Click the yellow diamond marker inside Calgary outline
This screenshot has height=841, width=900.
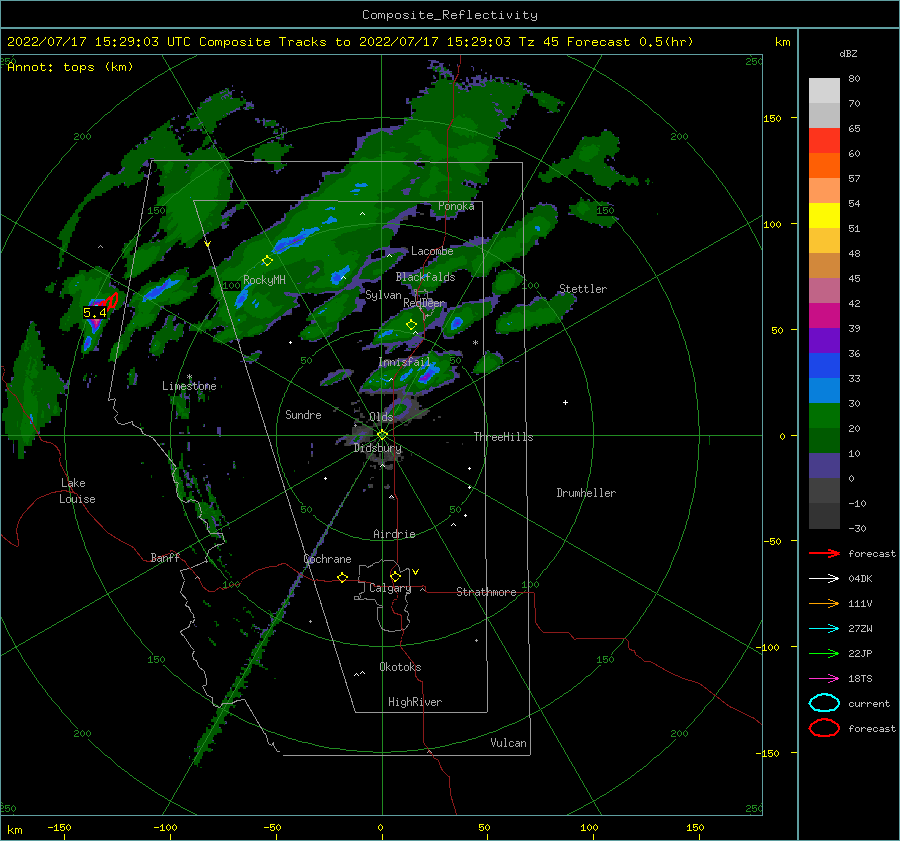395,576
